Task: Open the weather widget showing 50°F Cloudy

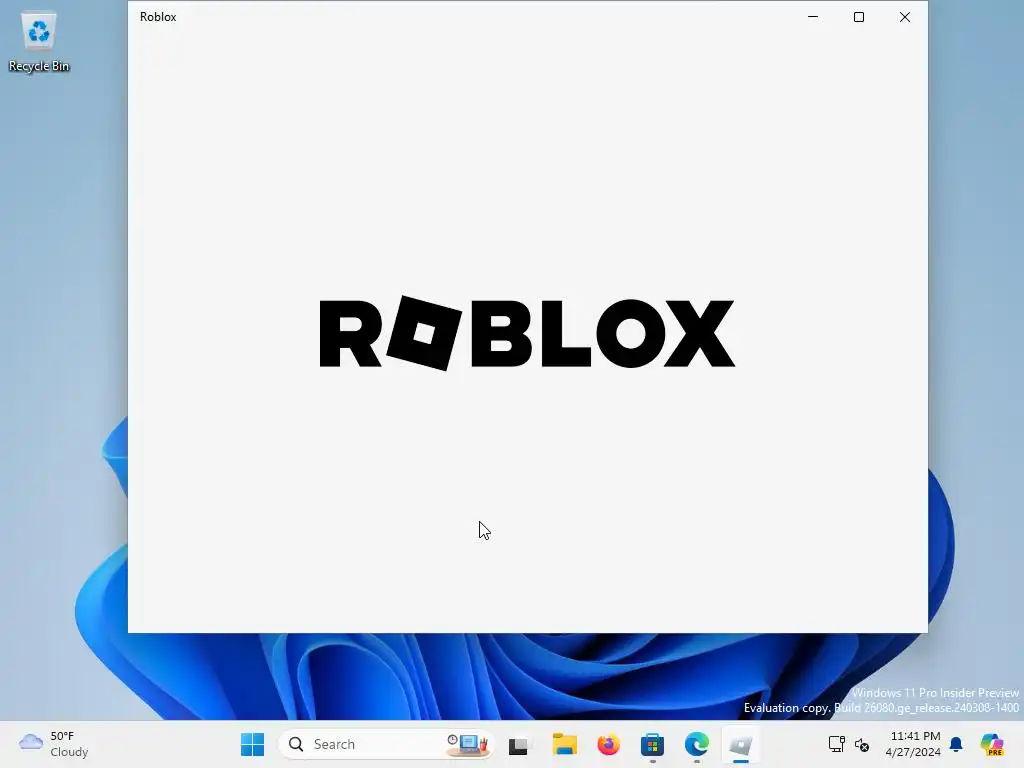Action: (54, 744)
